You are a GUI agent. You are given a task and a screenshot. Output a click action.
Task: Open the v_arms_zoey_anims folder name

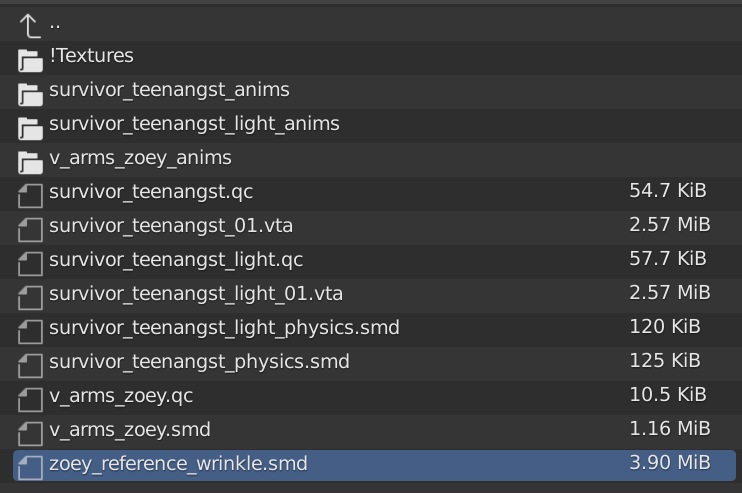tap(140, 157)
